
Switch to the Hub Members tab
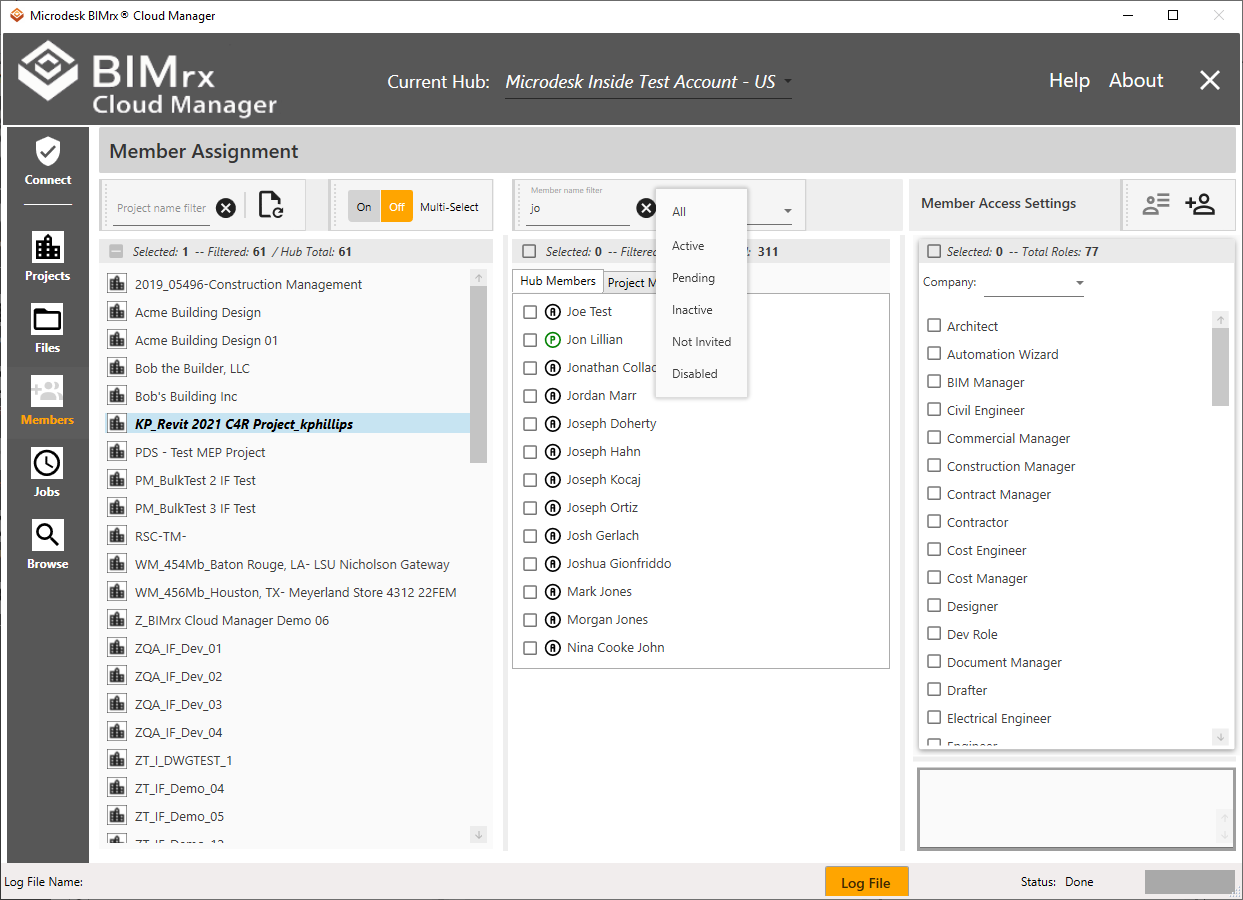pyautogui.click(x=558, y=282)
